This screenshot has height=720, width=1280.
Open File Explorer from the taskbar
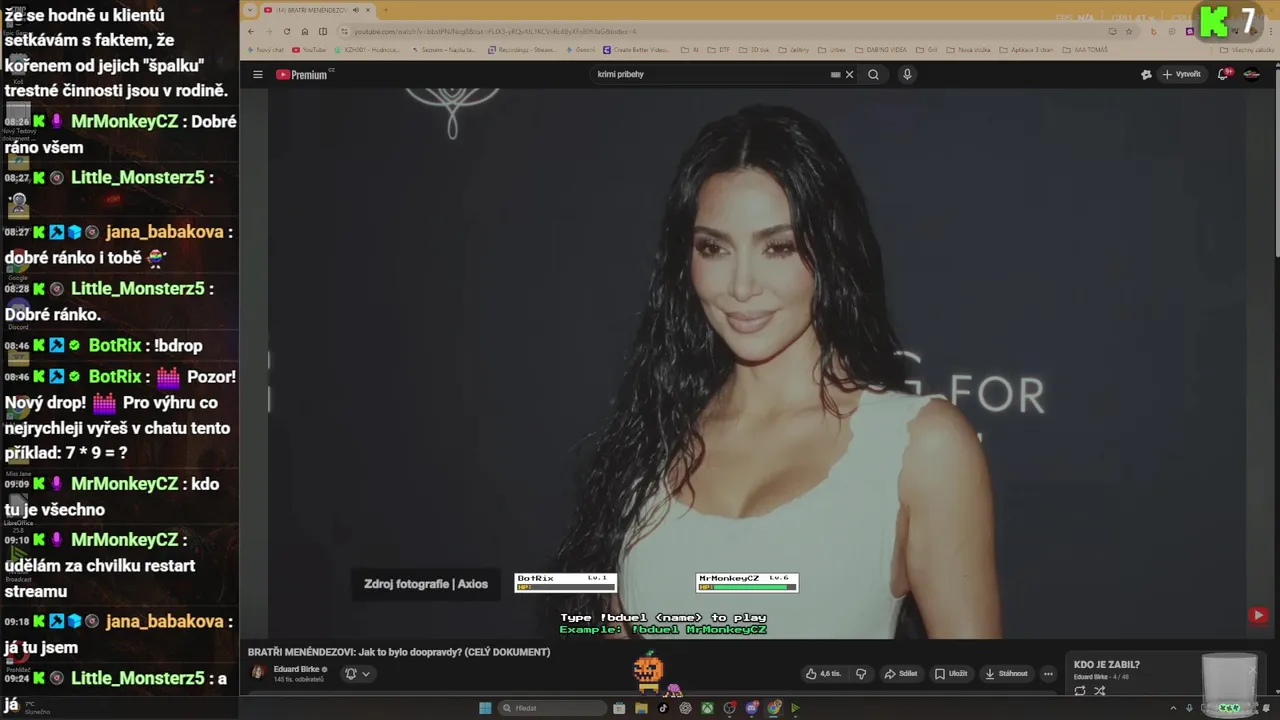click(x=641, y=708)
